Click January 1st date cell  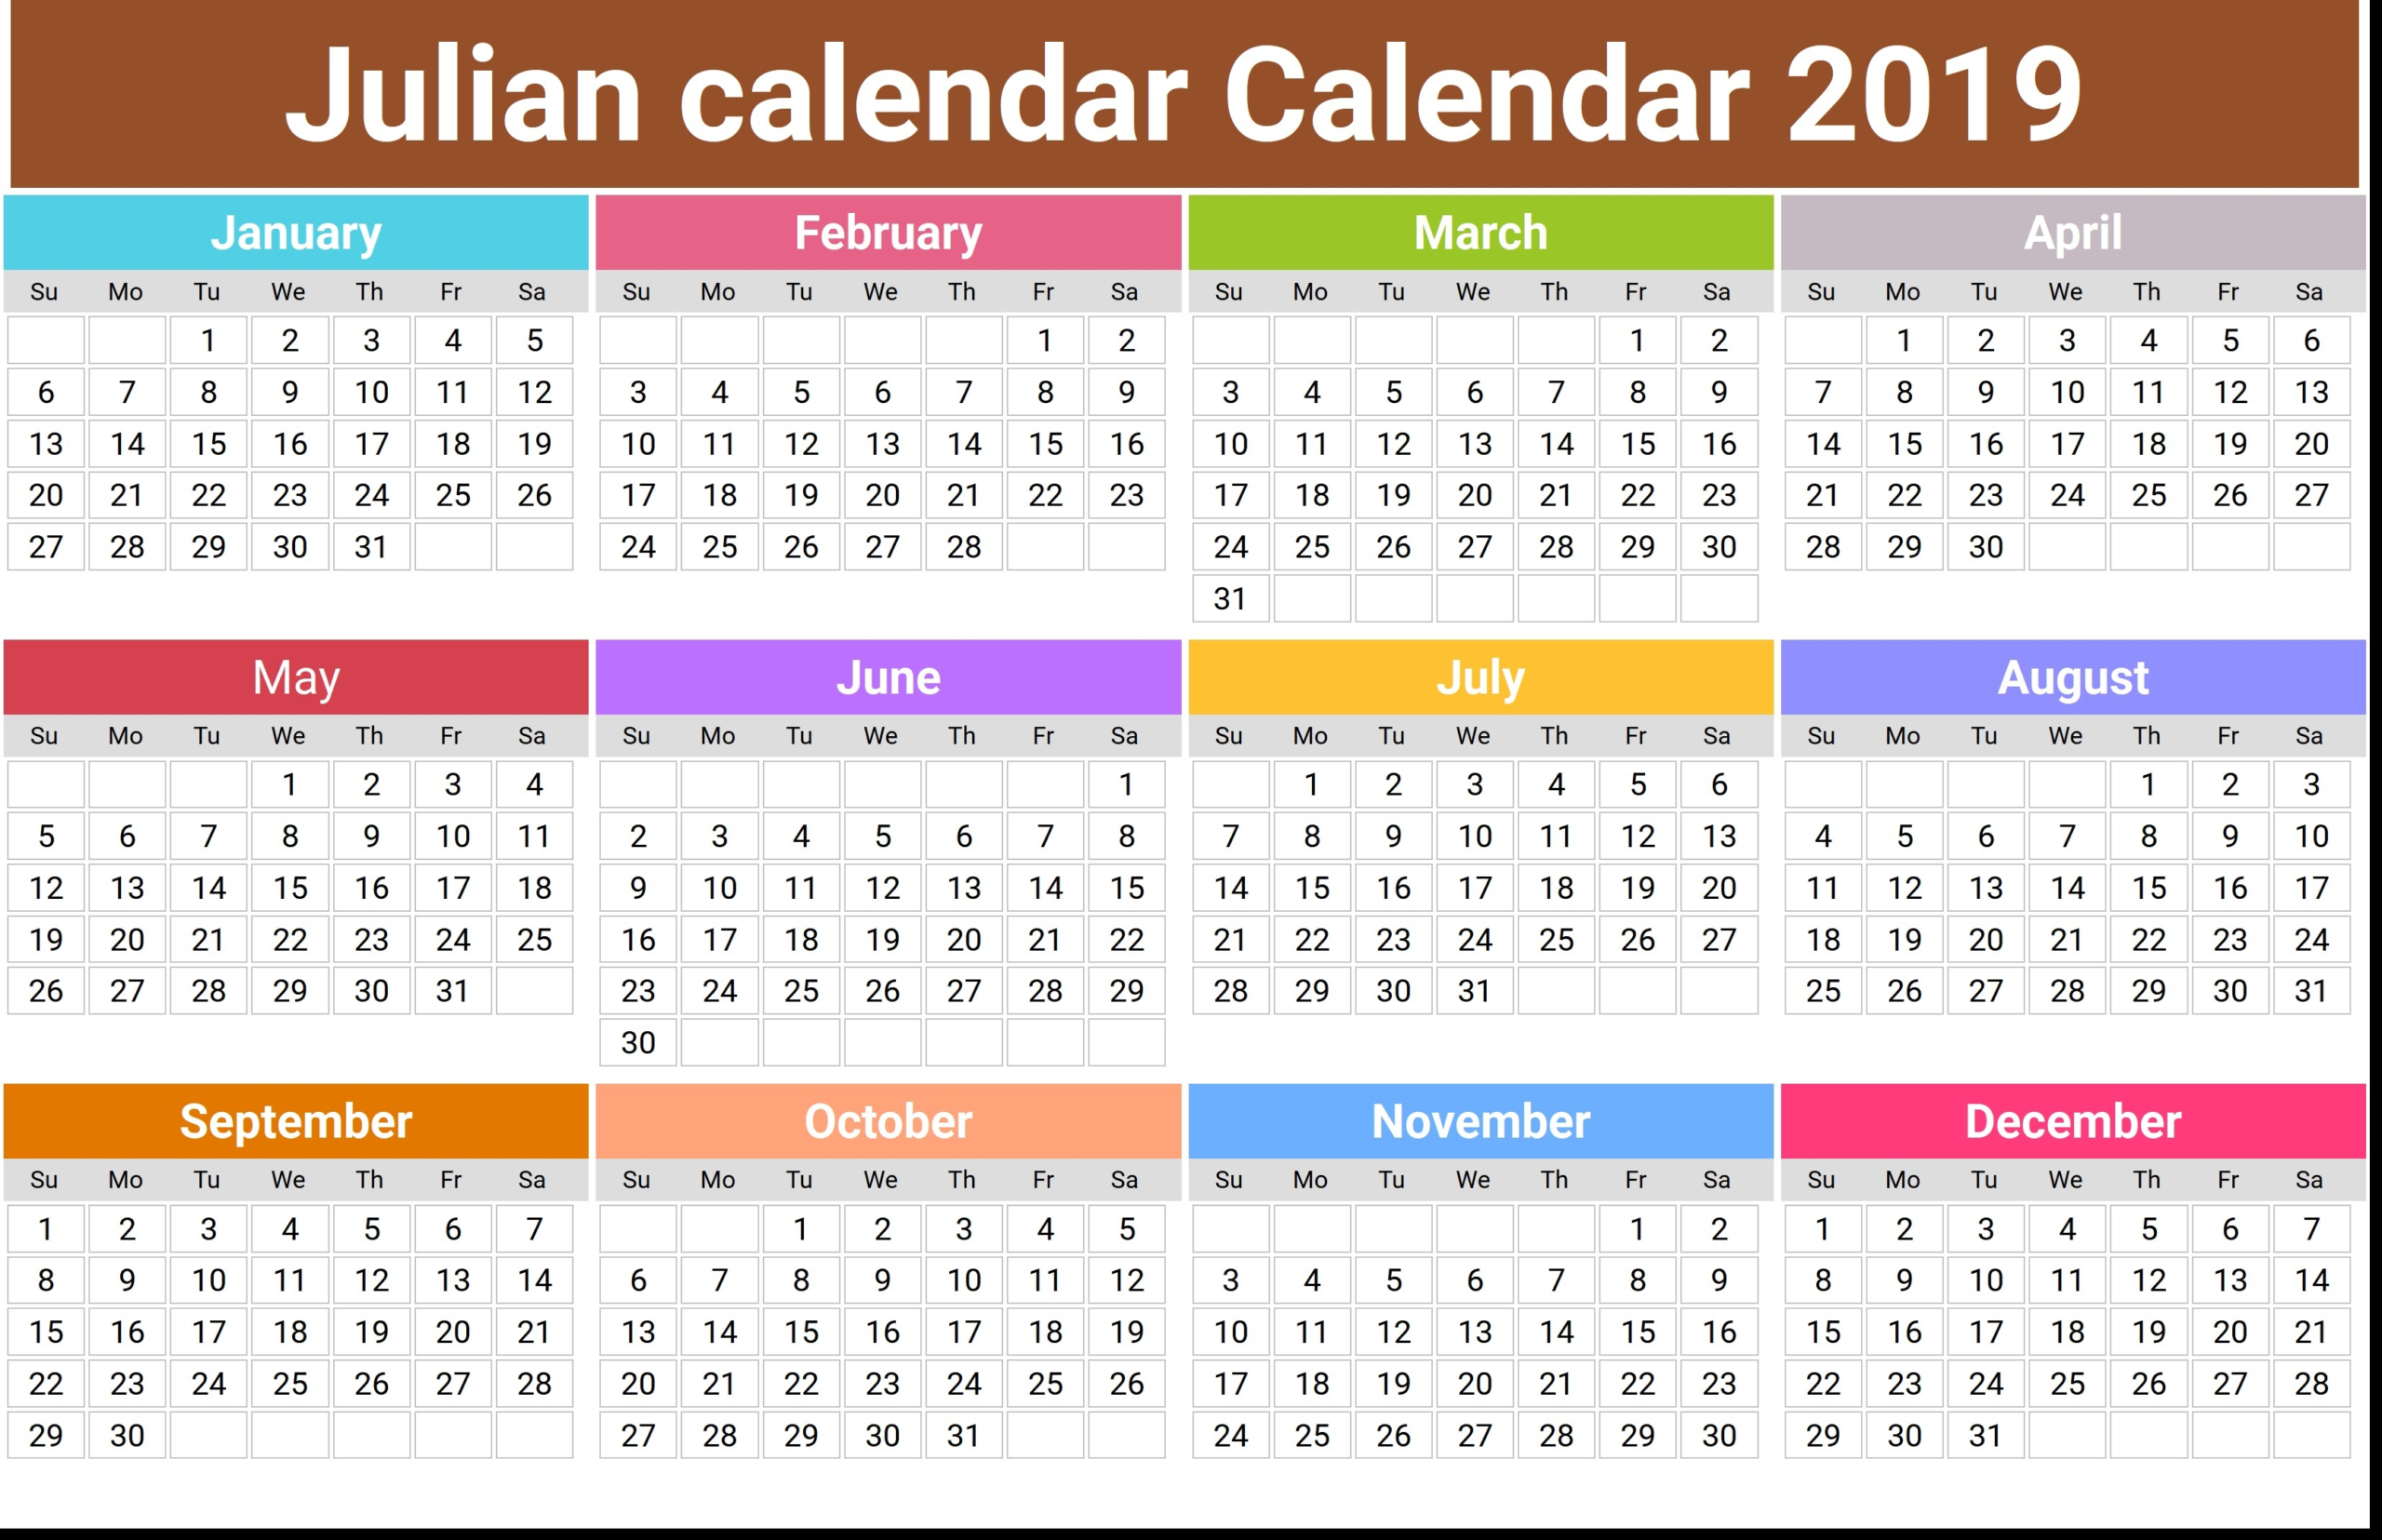(200, 341)
